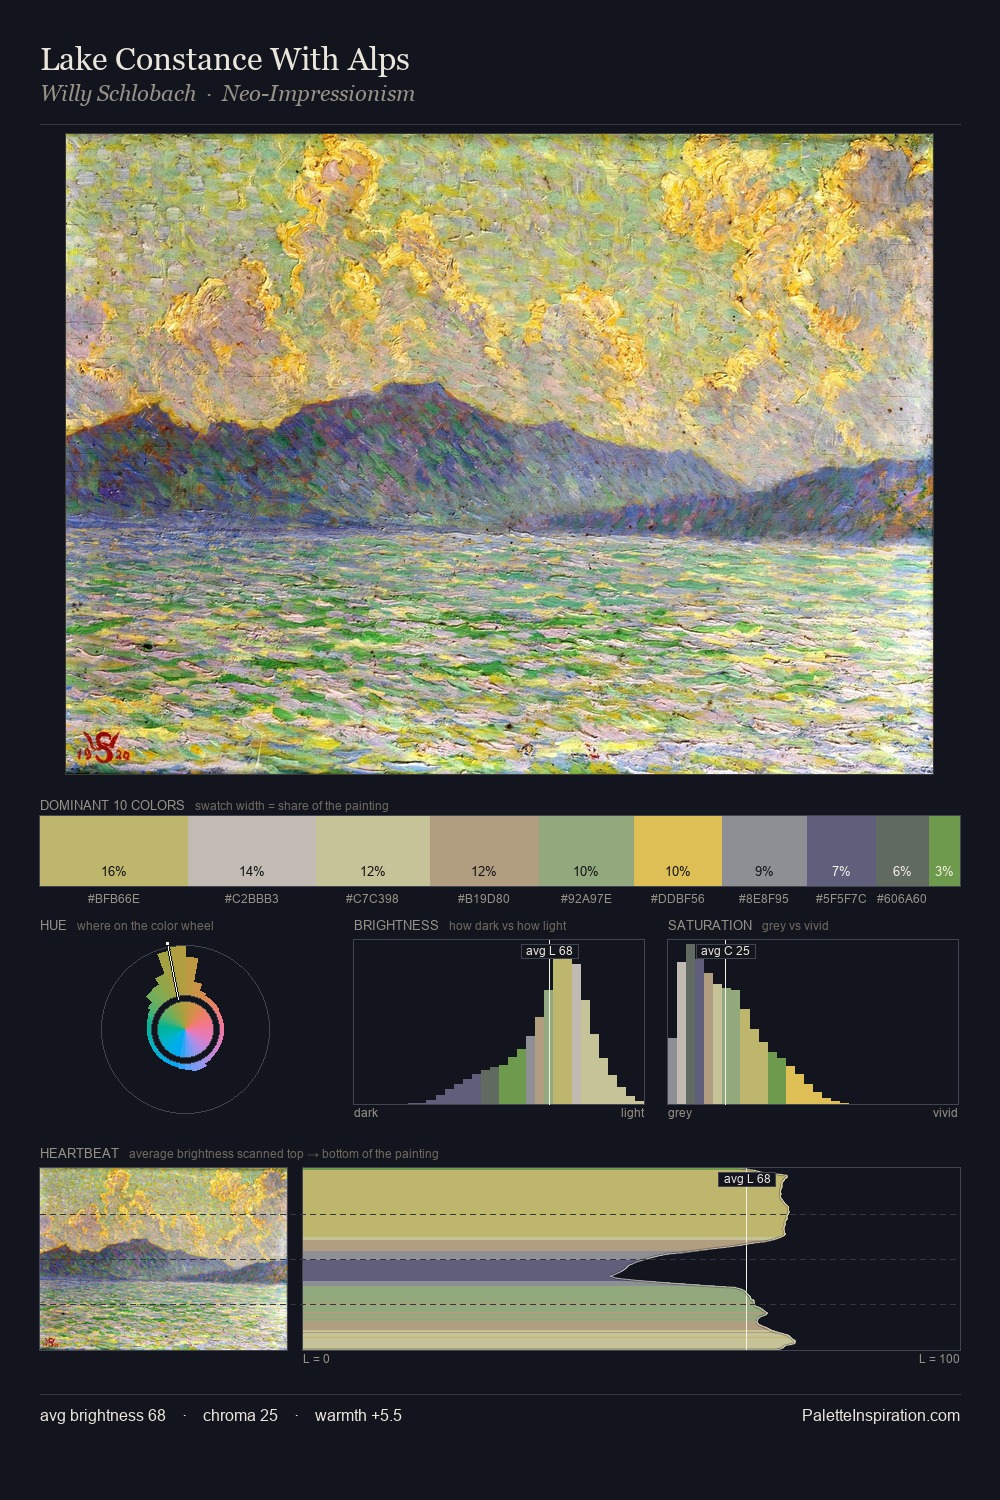Click 'swatch width = share of the painting'

point(292,806)
